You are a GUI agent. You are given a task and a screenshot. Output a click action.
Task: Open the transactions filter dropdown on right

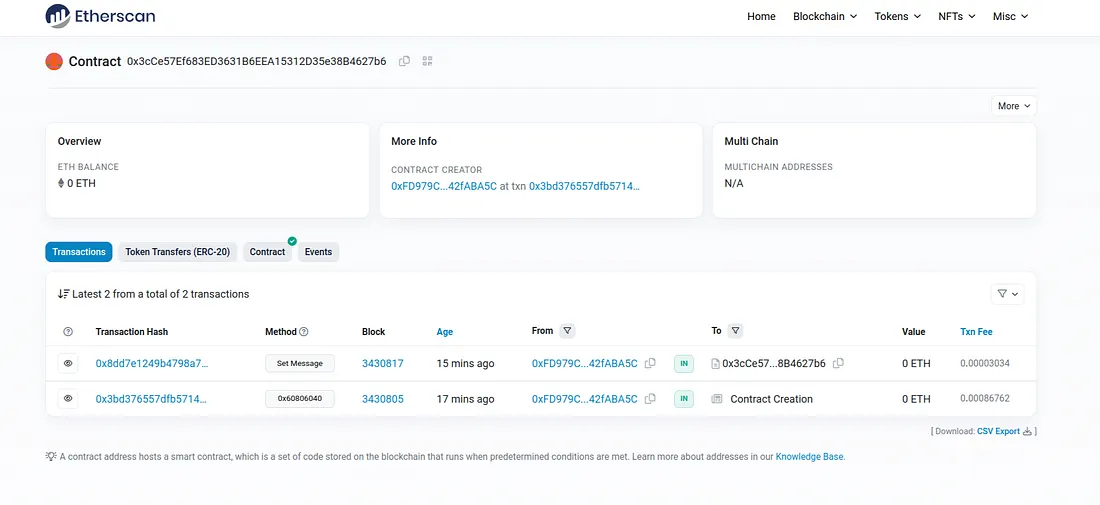click(x=1006, y=294)
